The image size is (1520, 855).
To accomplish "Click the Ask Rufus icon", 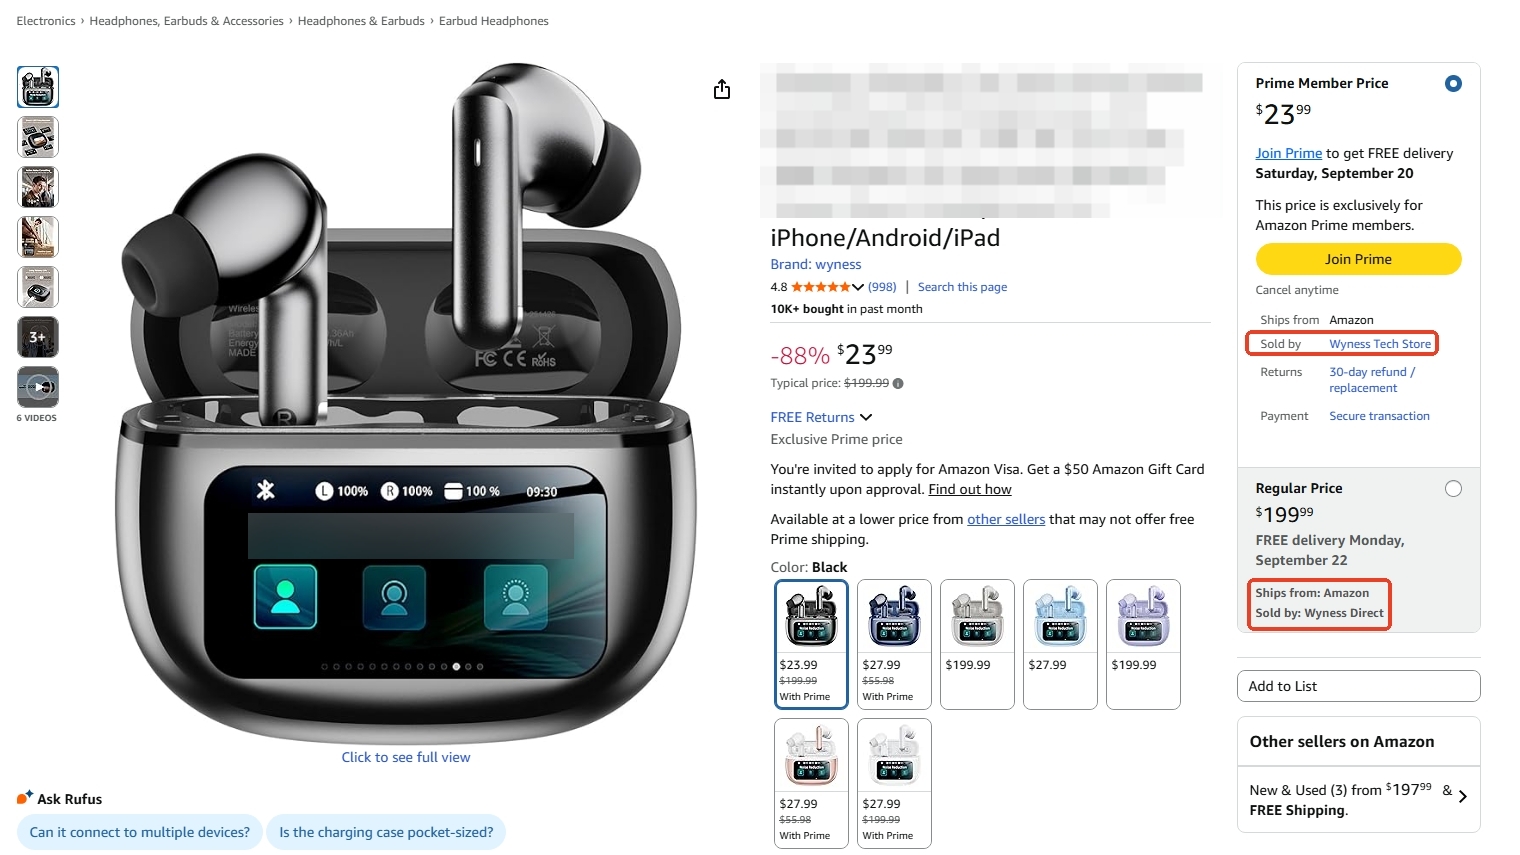I will [25, 798].
